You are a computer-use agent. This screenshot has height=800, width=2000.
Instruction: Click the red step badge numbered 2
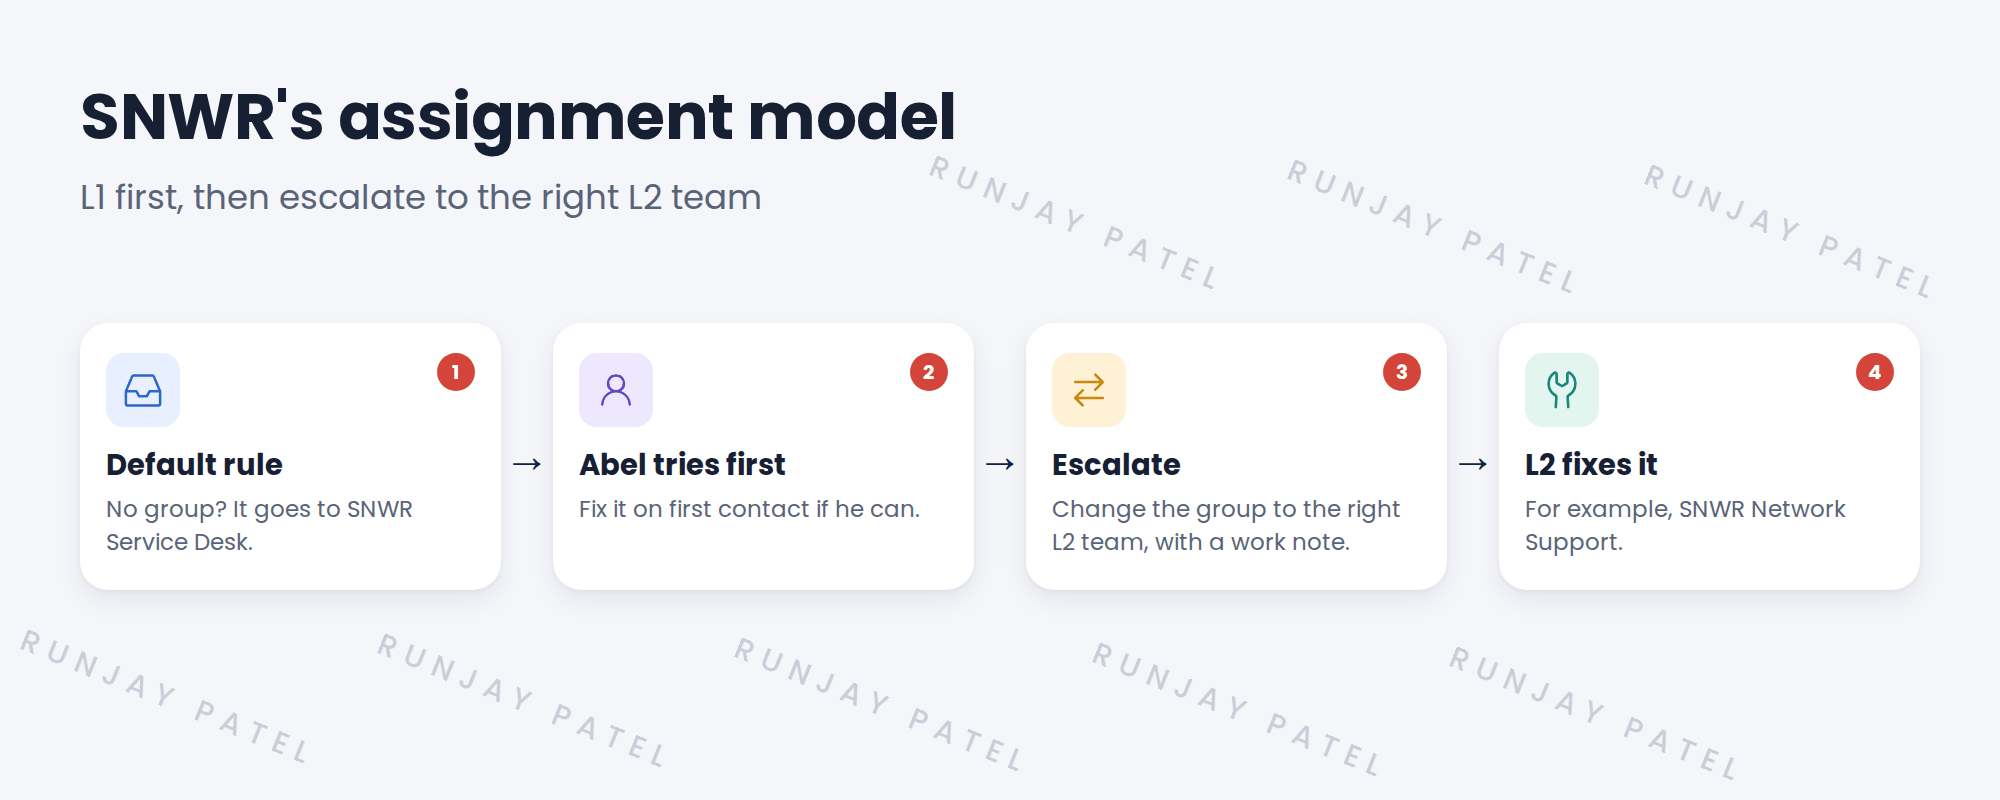pos(929,372)
